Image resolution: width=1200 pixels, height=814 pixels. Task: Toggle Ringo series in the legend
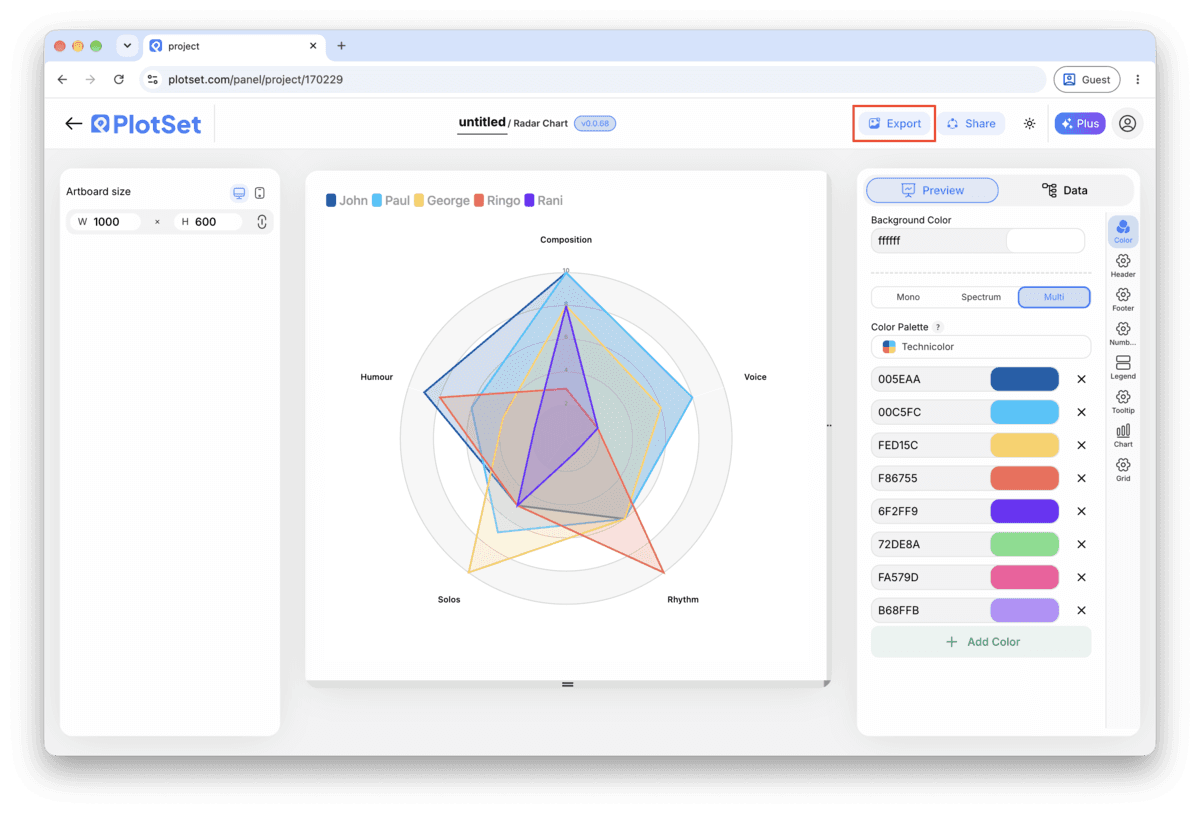(497, 200)
